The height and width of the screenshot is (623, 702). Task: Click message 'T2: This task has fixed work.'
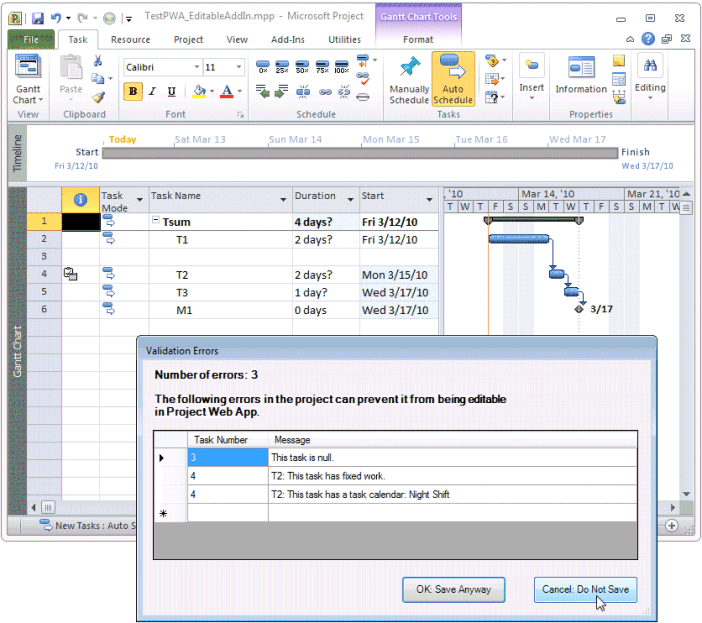pyautogui.click(x=328, y=476)
